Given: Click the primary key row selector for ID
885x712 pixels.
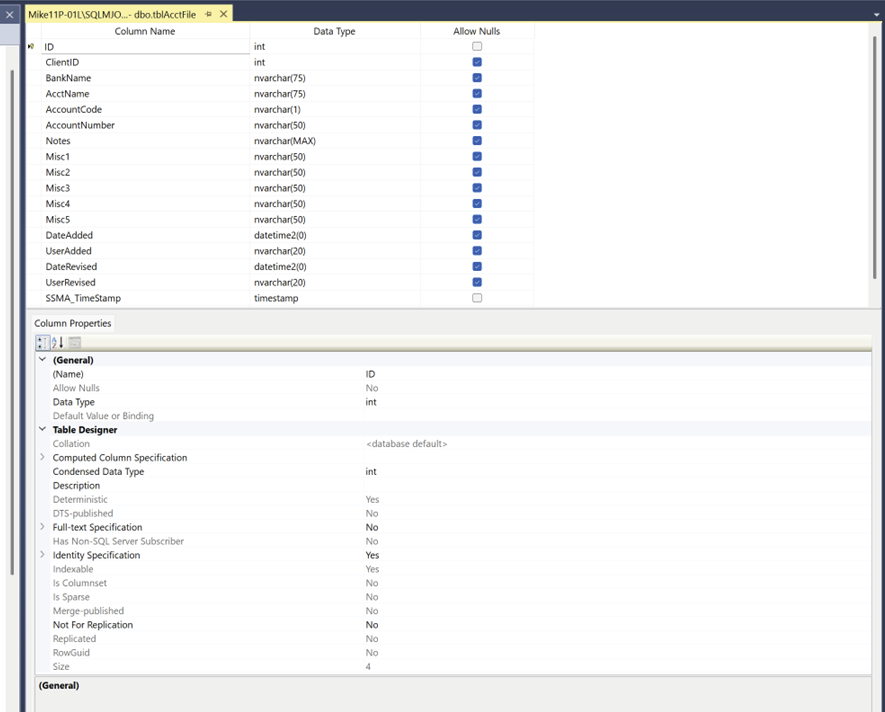Looking at the screenshot, I should click(x=33, y=47).
